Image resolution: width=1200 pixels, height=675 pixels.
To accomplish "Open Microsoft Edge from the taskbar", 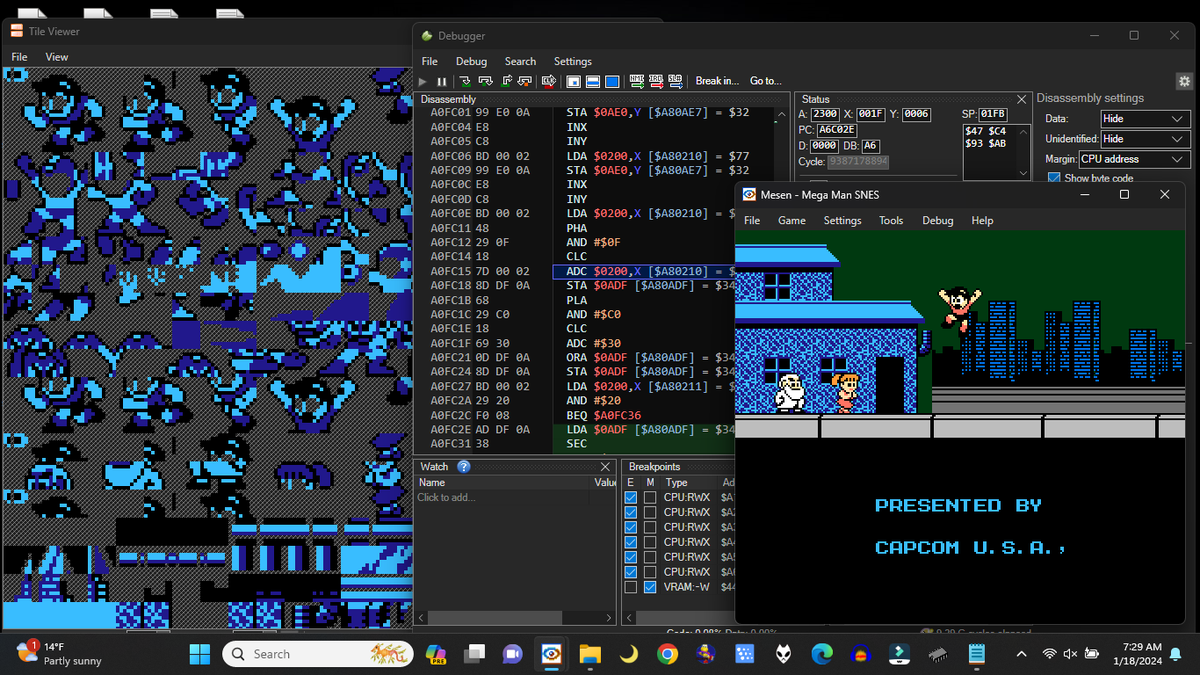I will [x=822, y=654].
